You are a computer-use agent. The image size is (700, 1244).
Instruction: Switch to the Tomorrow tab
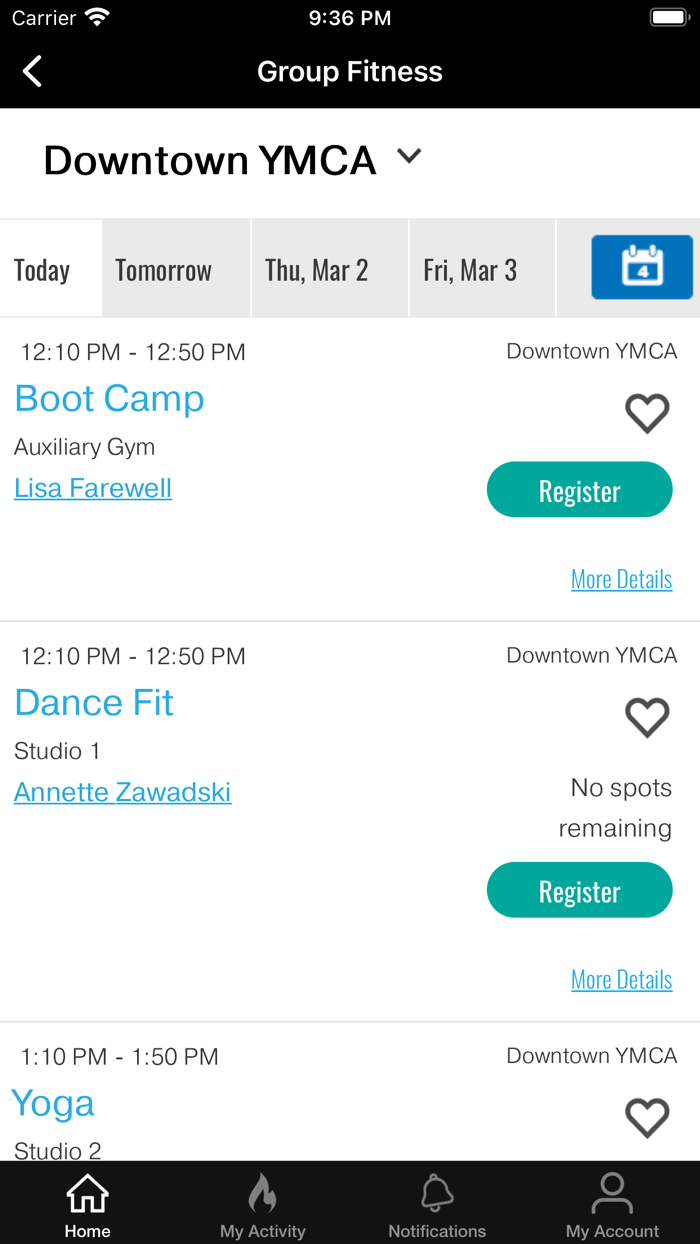point(164,270)
